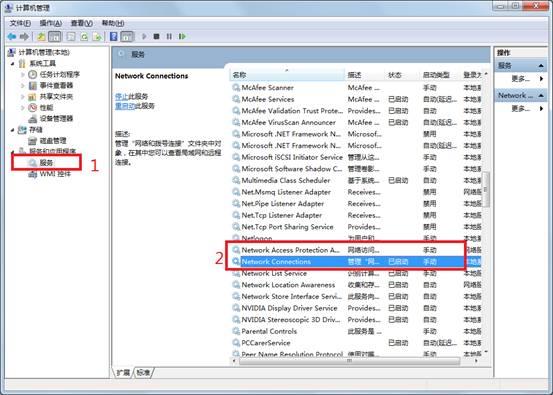
Task: Select 存储 in the tree
Action: pos(35,129)
